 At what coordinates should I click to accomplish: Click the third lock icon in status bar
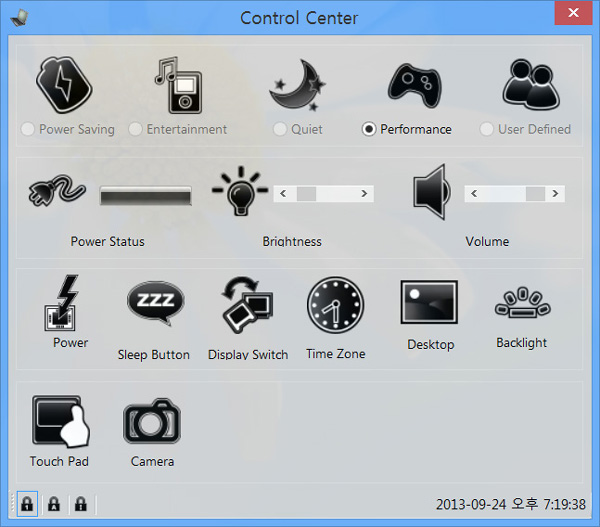pos(81,504)
